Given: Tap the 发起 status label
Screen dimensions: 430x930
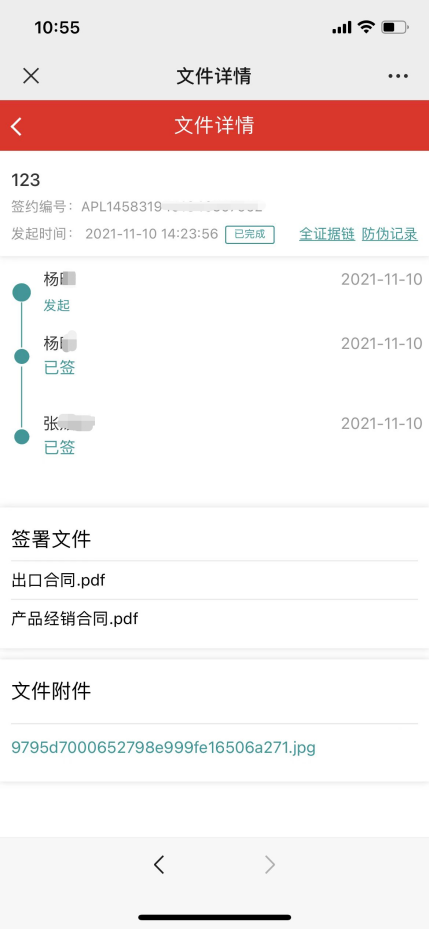Looking at the screenshot, I should pyautogui.click(x=57, y=305).
